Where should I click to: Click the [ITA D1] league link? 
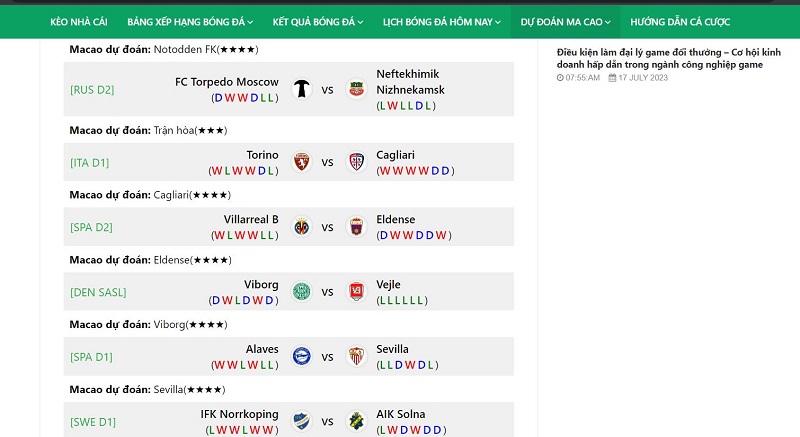pos(89,163)
